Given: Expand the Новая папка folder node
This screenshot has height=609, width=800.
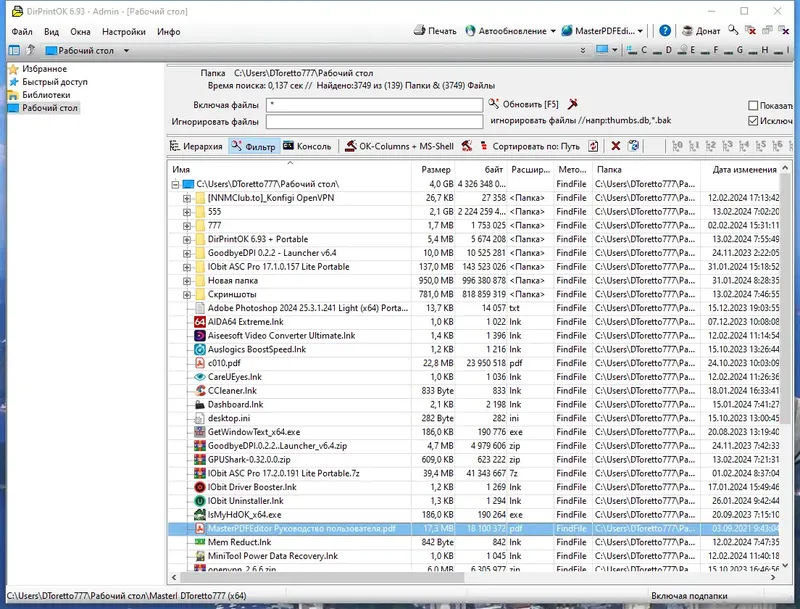Looking at the screenshot, I should coord(187,281).
